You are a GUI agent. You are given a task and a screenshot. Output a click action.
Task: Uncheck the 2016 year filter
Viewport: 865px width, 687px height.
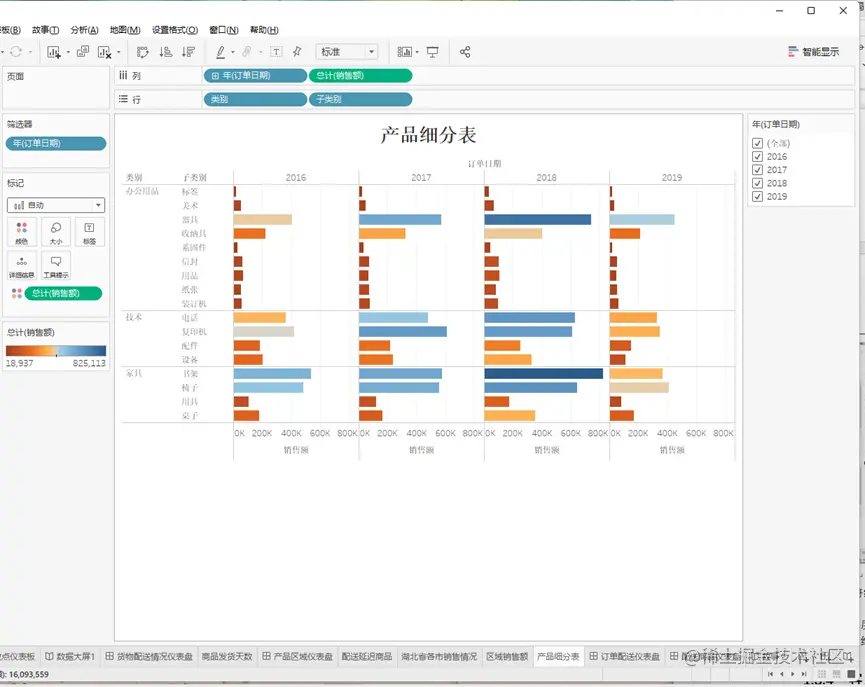point(757,156)
